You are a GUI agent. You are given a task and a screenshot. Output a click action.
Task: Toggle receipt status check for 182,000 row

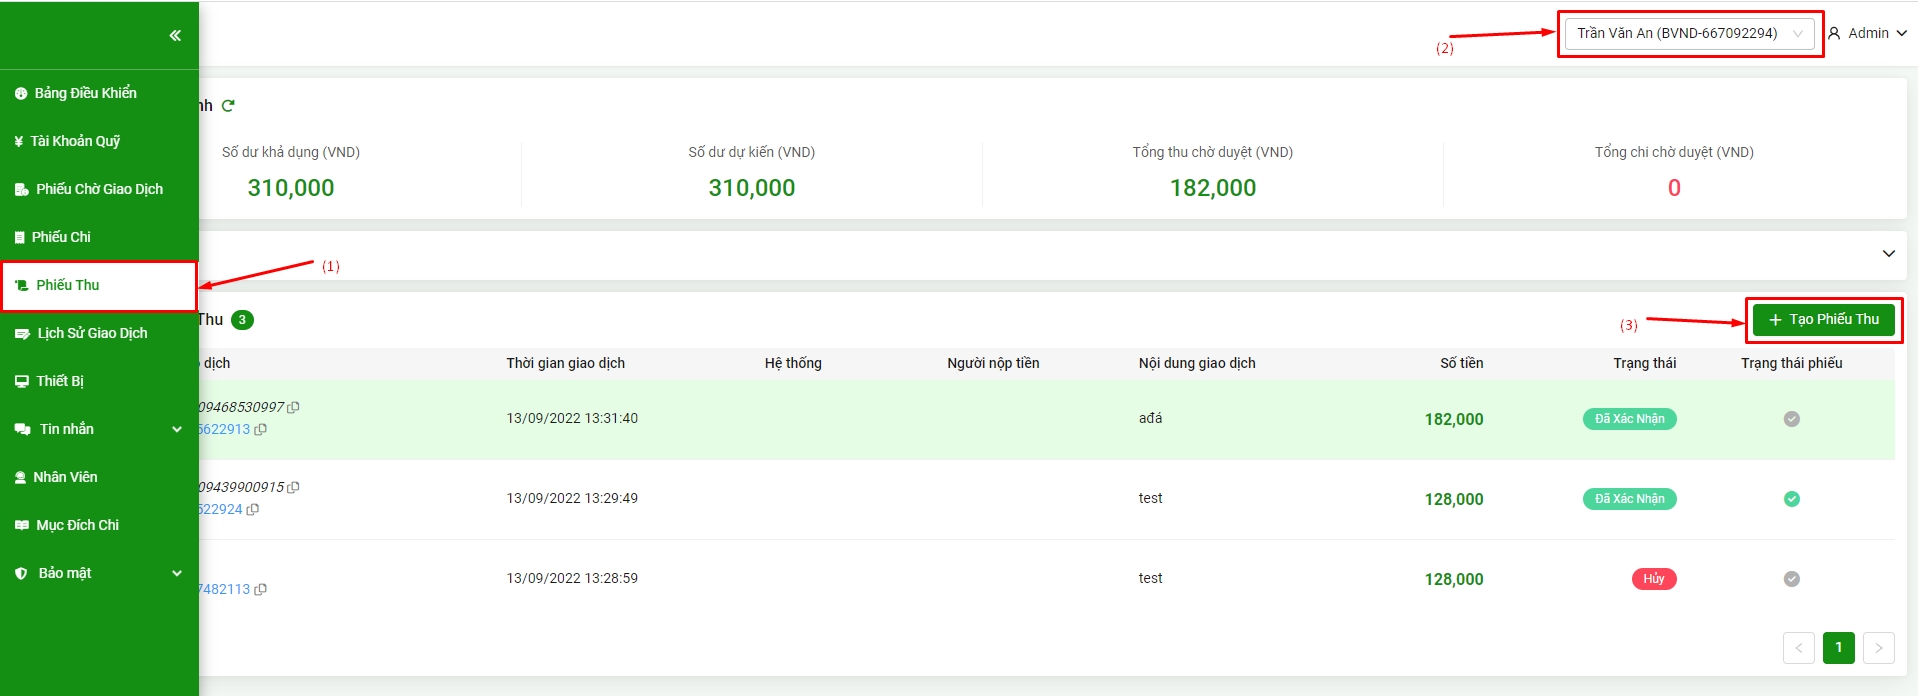pos(1791,419)
